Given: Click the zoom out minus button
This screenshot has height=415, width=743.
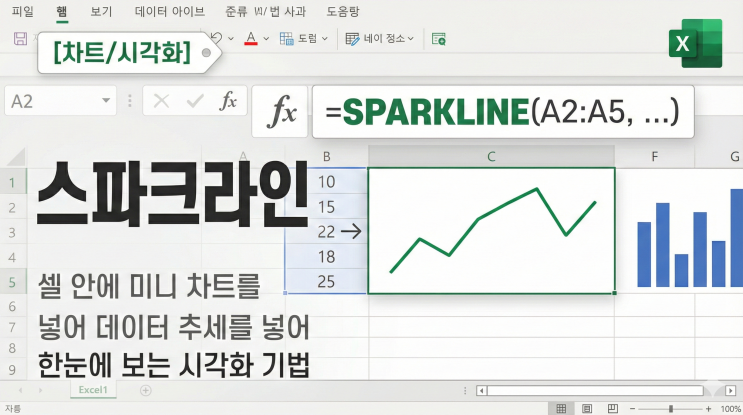Looking at the screenshot, I should 632,409.
